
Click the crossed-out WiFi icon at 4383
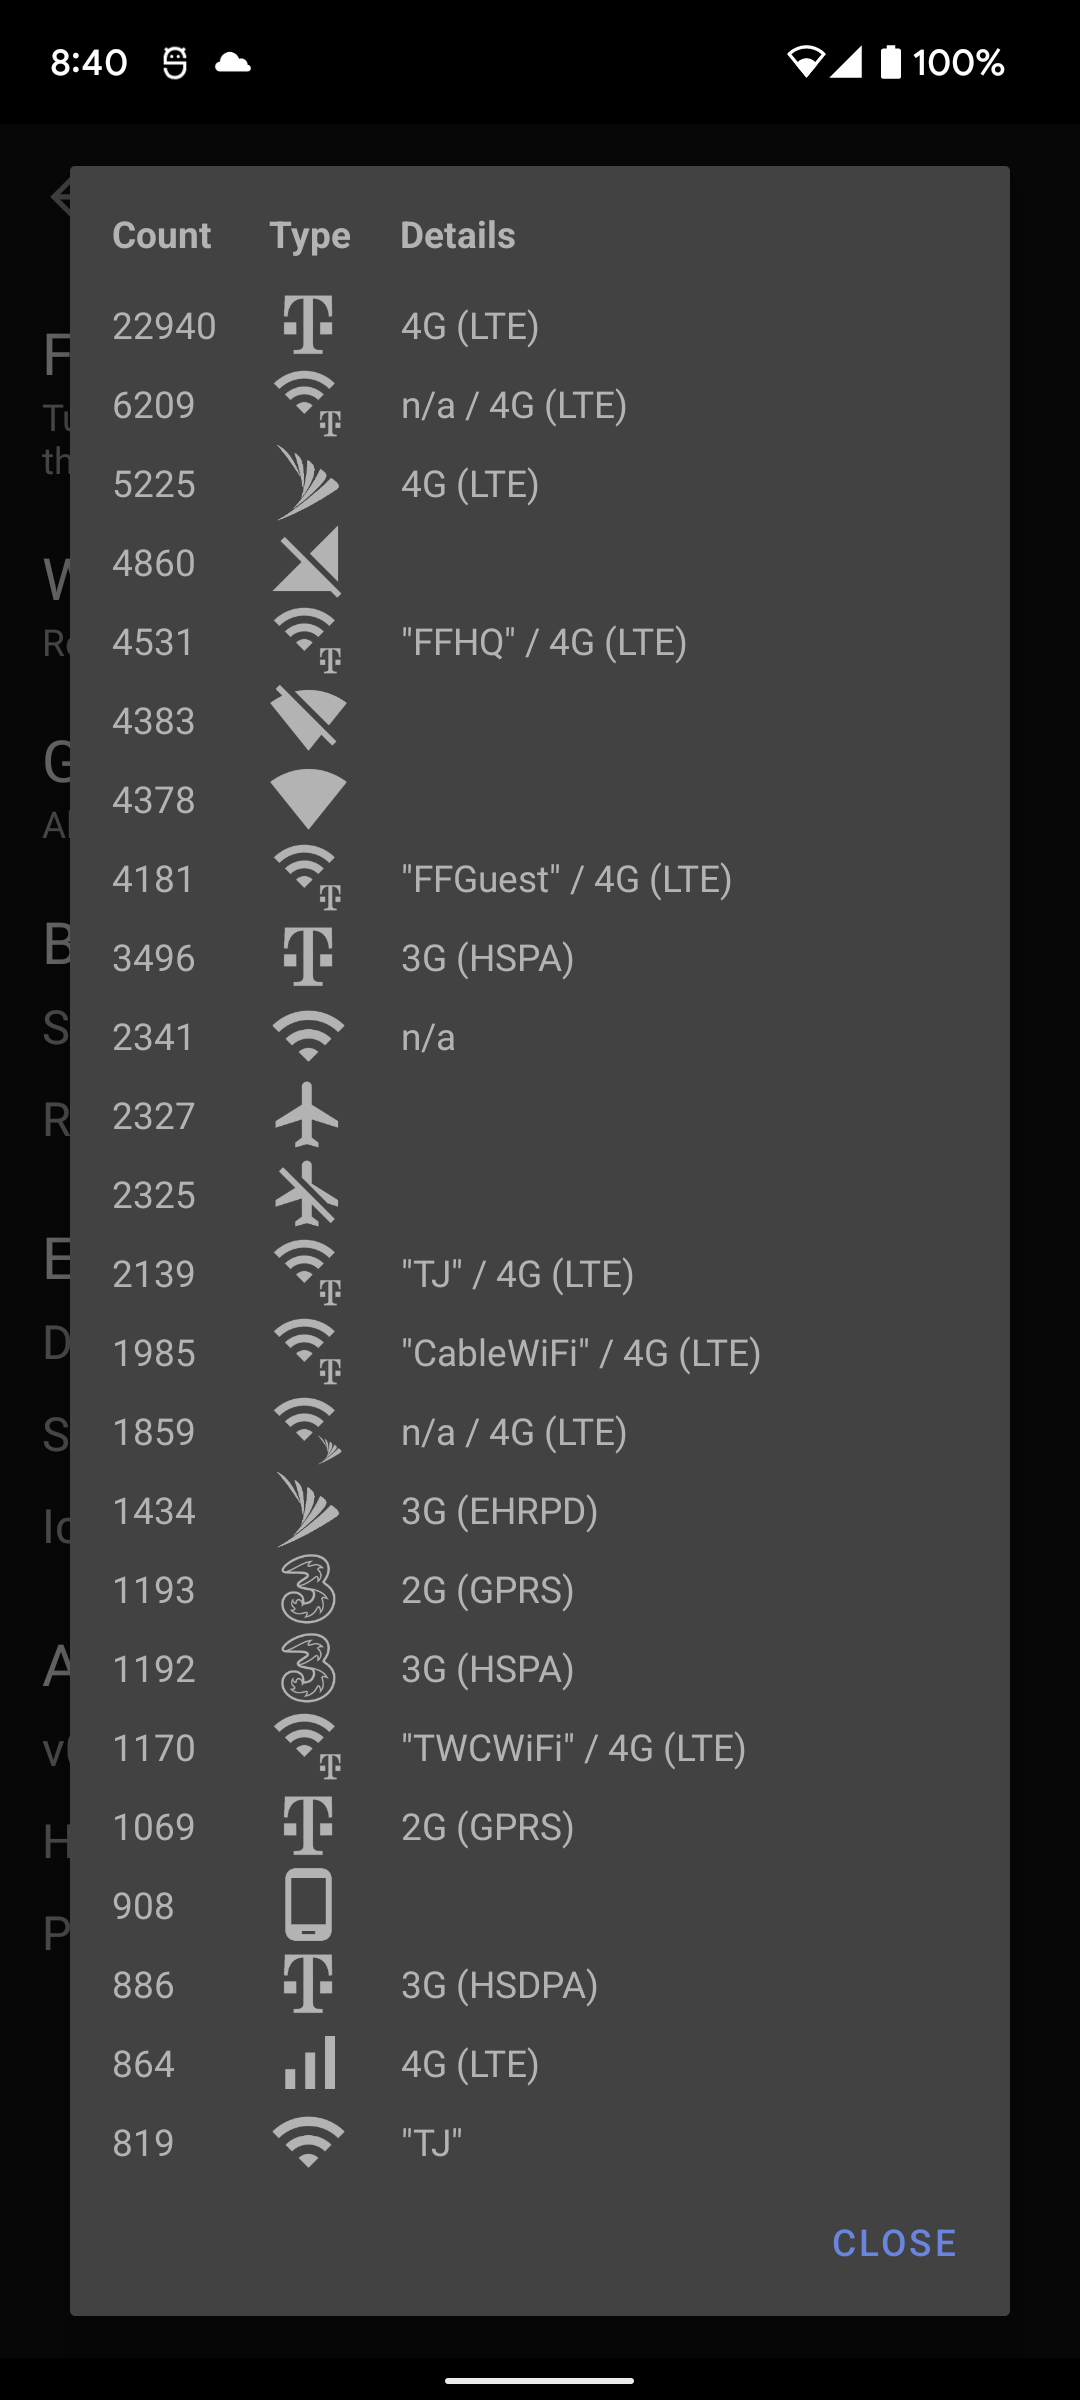[x=308, y=720]
